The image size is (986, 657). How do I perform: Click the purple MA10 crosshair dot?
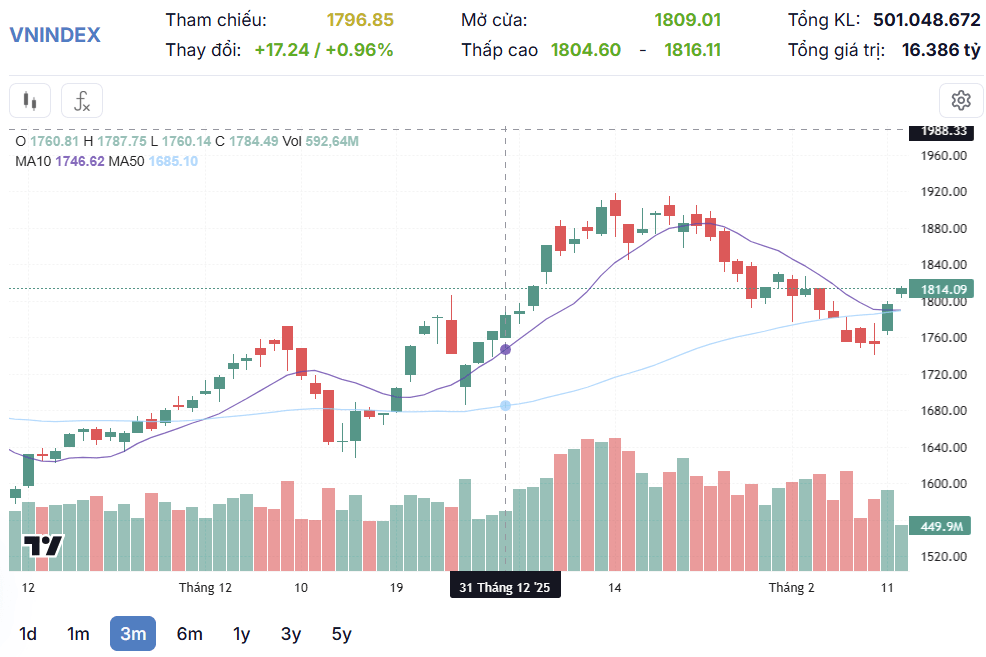tap(506, 350)
